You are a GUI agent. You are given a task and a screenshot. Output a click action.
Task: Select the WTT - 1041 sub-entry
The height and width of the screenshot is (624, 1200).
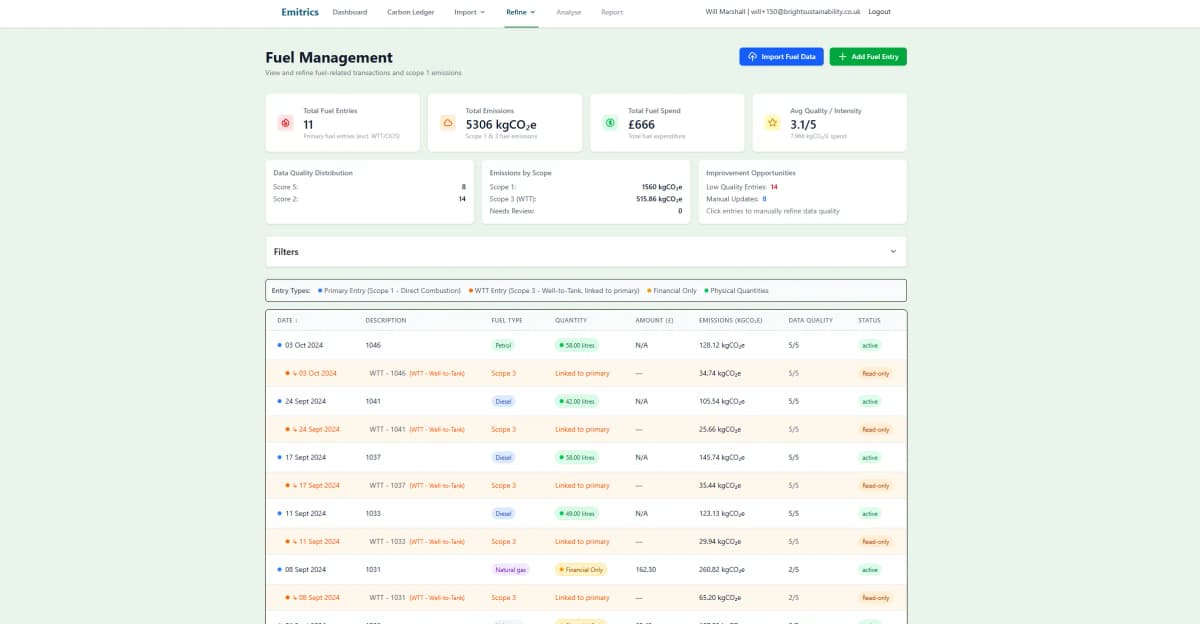586,429
